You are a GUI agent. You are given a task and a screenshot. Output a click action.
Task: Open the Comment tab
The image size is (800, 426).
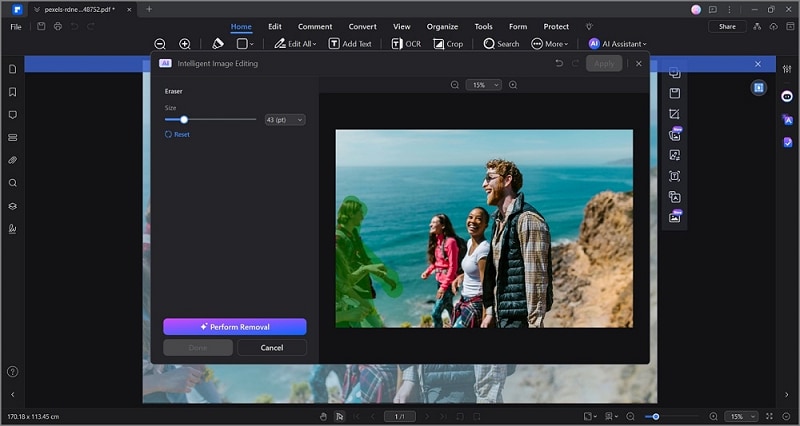[315, 27]
